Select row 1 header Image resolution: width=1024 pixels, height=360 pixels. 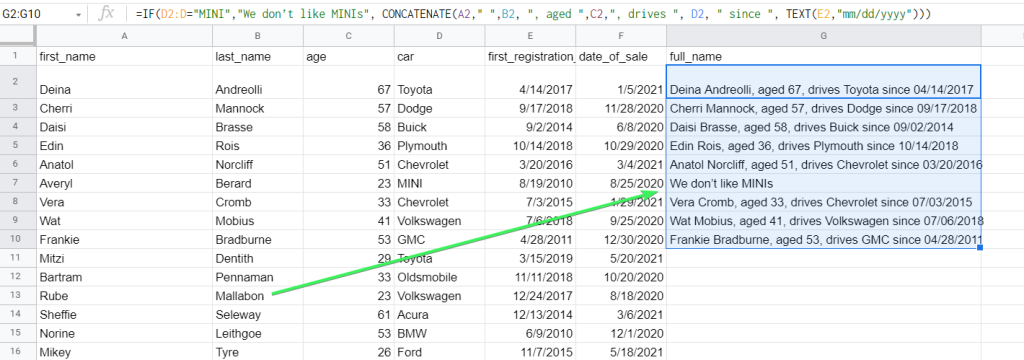pyautogui.click(x=18, y=56)
